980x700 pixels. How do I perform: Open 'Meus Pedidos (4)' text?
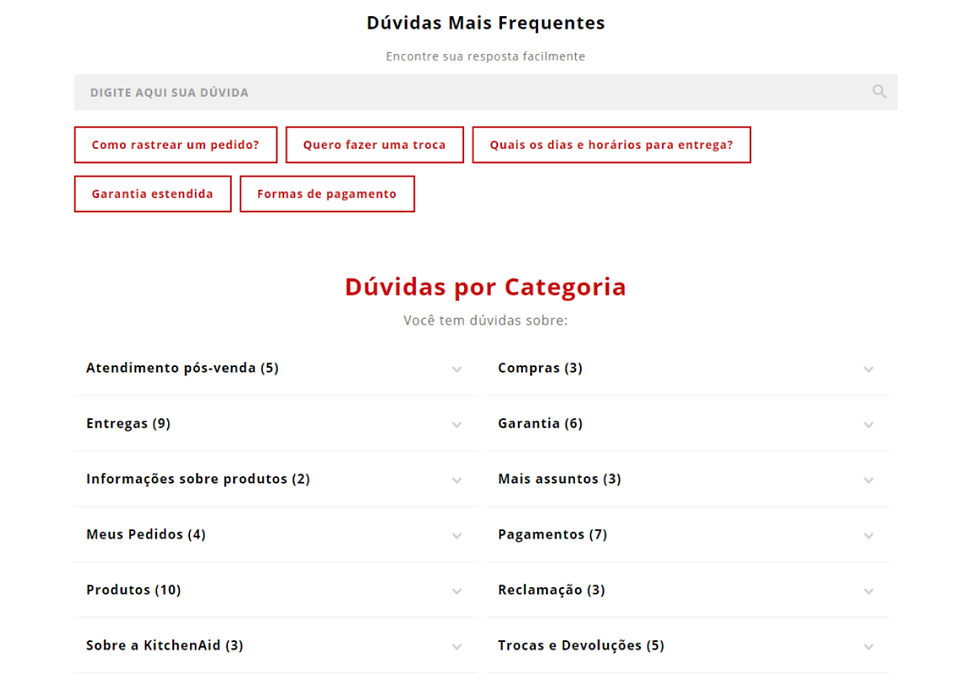146,534
